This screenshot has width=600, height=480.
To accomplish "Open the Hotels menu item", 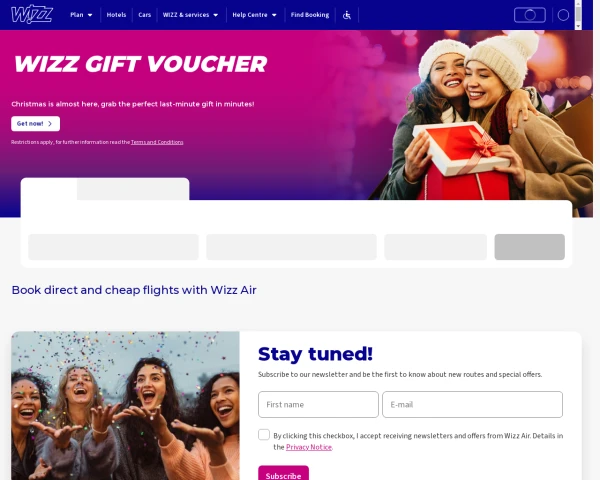I will coord(116,15).
